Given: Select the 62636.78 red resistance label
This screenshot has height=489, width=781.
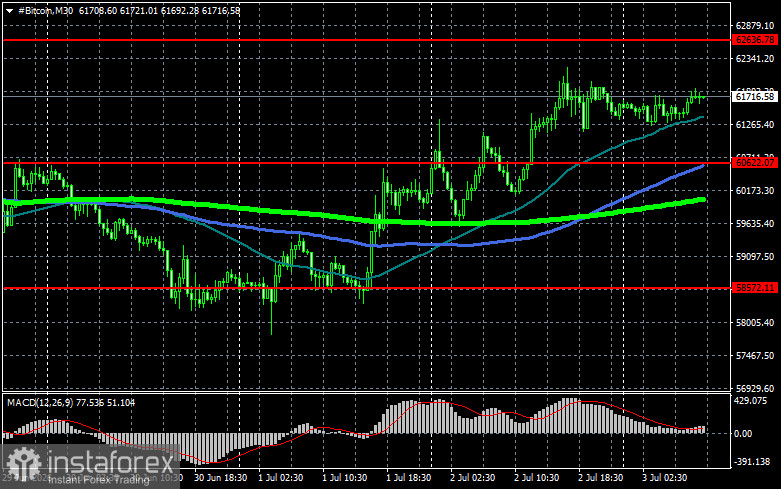Looking at the screenshot, I should (755, 40).
